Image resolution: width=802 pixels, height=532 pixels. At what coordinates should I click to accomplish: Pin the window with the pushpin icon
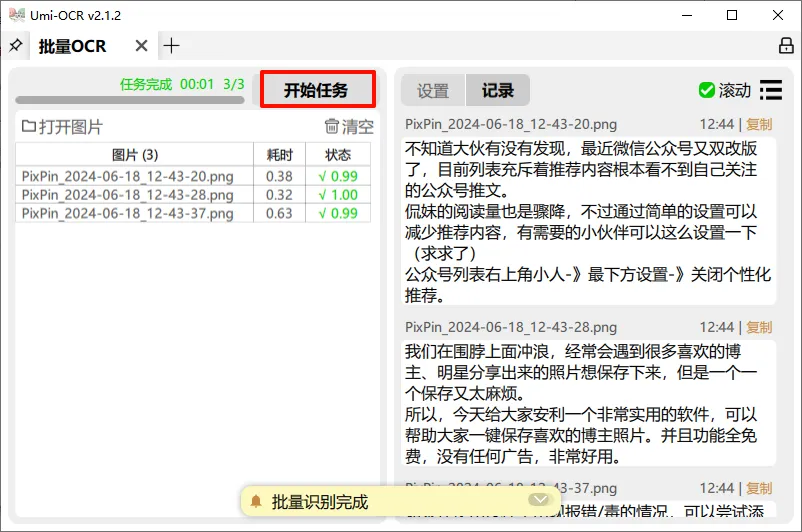[x=15, y=46]
